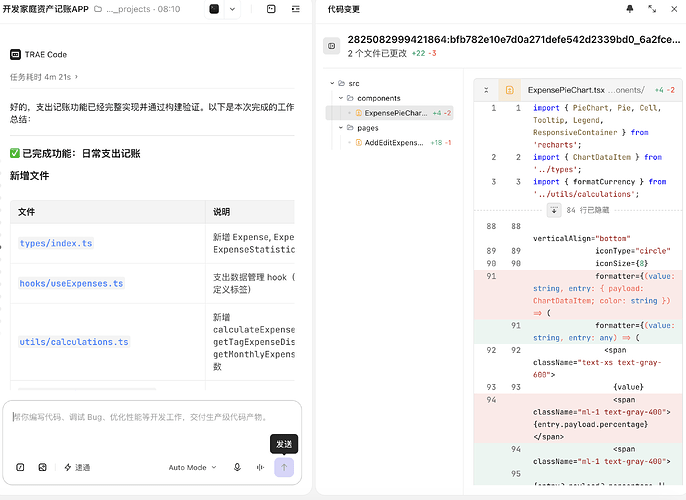Screen dimensions: 686x500
Task: Collapse the src folder
Action: [332, 83]
